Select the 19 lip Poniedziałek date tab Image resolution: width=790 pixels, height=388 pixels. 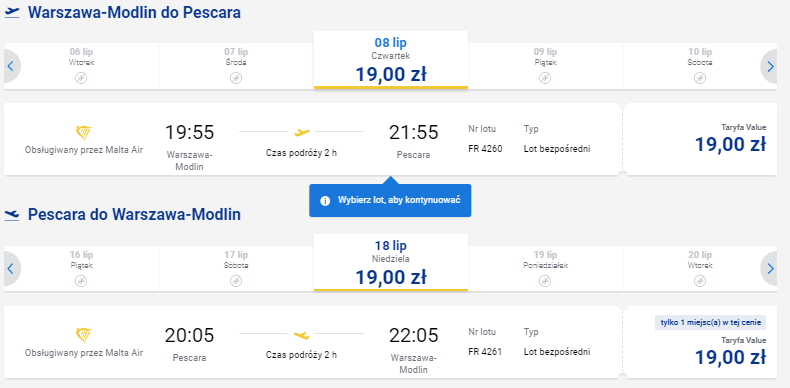pyautogui.click(x=545, y=269)
